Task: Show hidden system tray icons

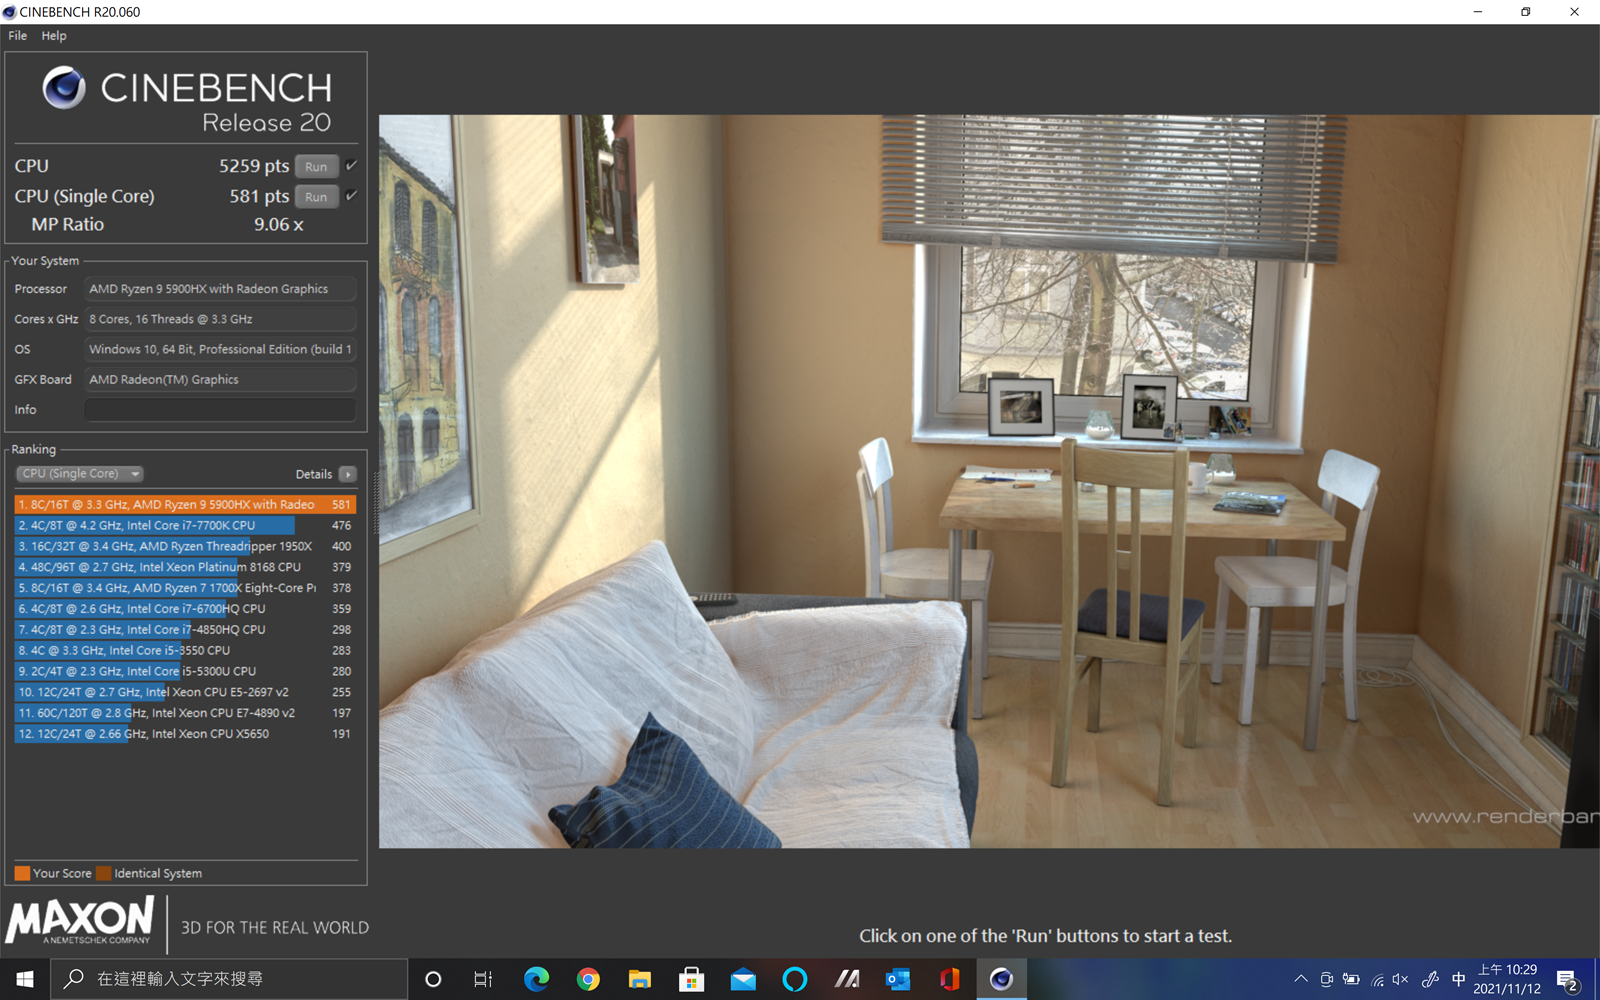Action: (x=1300, y=979)
